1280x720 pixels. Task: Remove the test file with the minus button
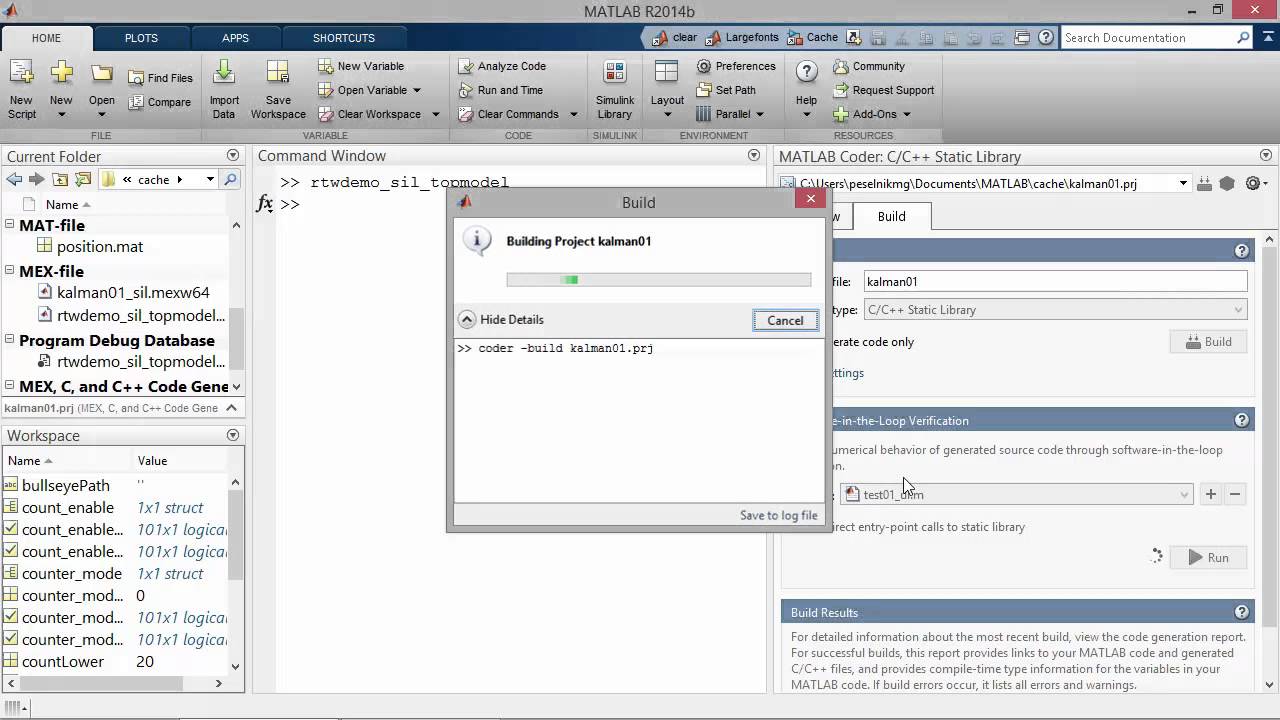[x=1235, y=494]
